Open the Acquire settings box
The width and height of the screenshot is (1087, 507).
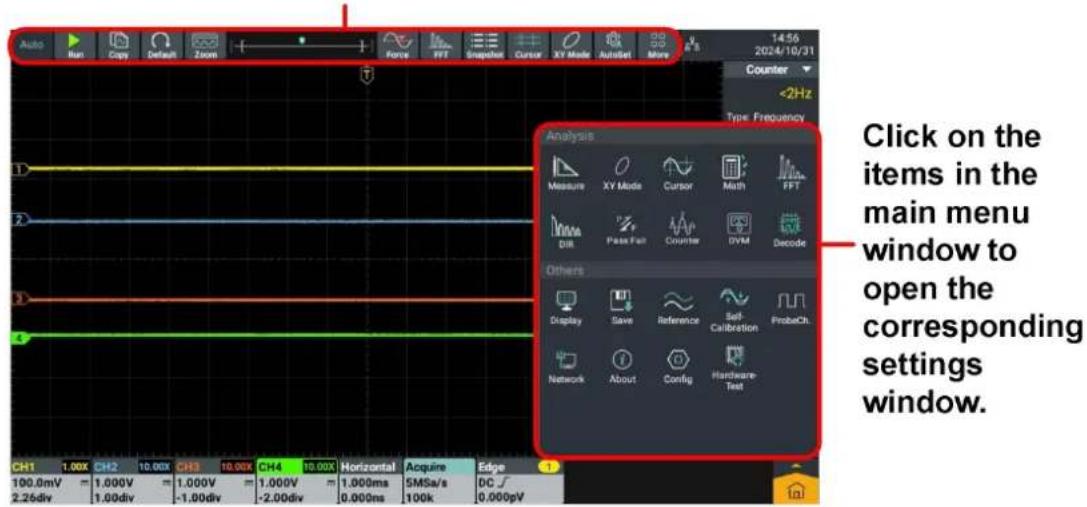[x=439, y=483]
